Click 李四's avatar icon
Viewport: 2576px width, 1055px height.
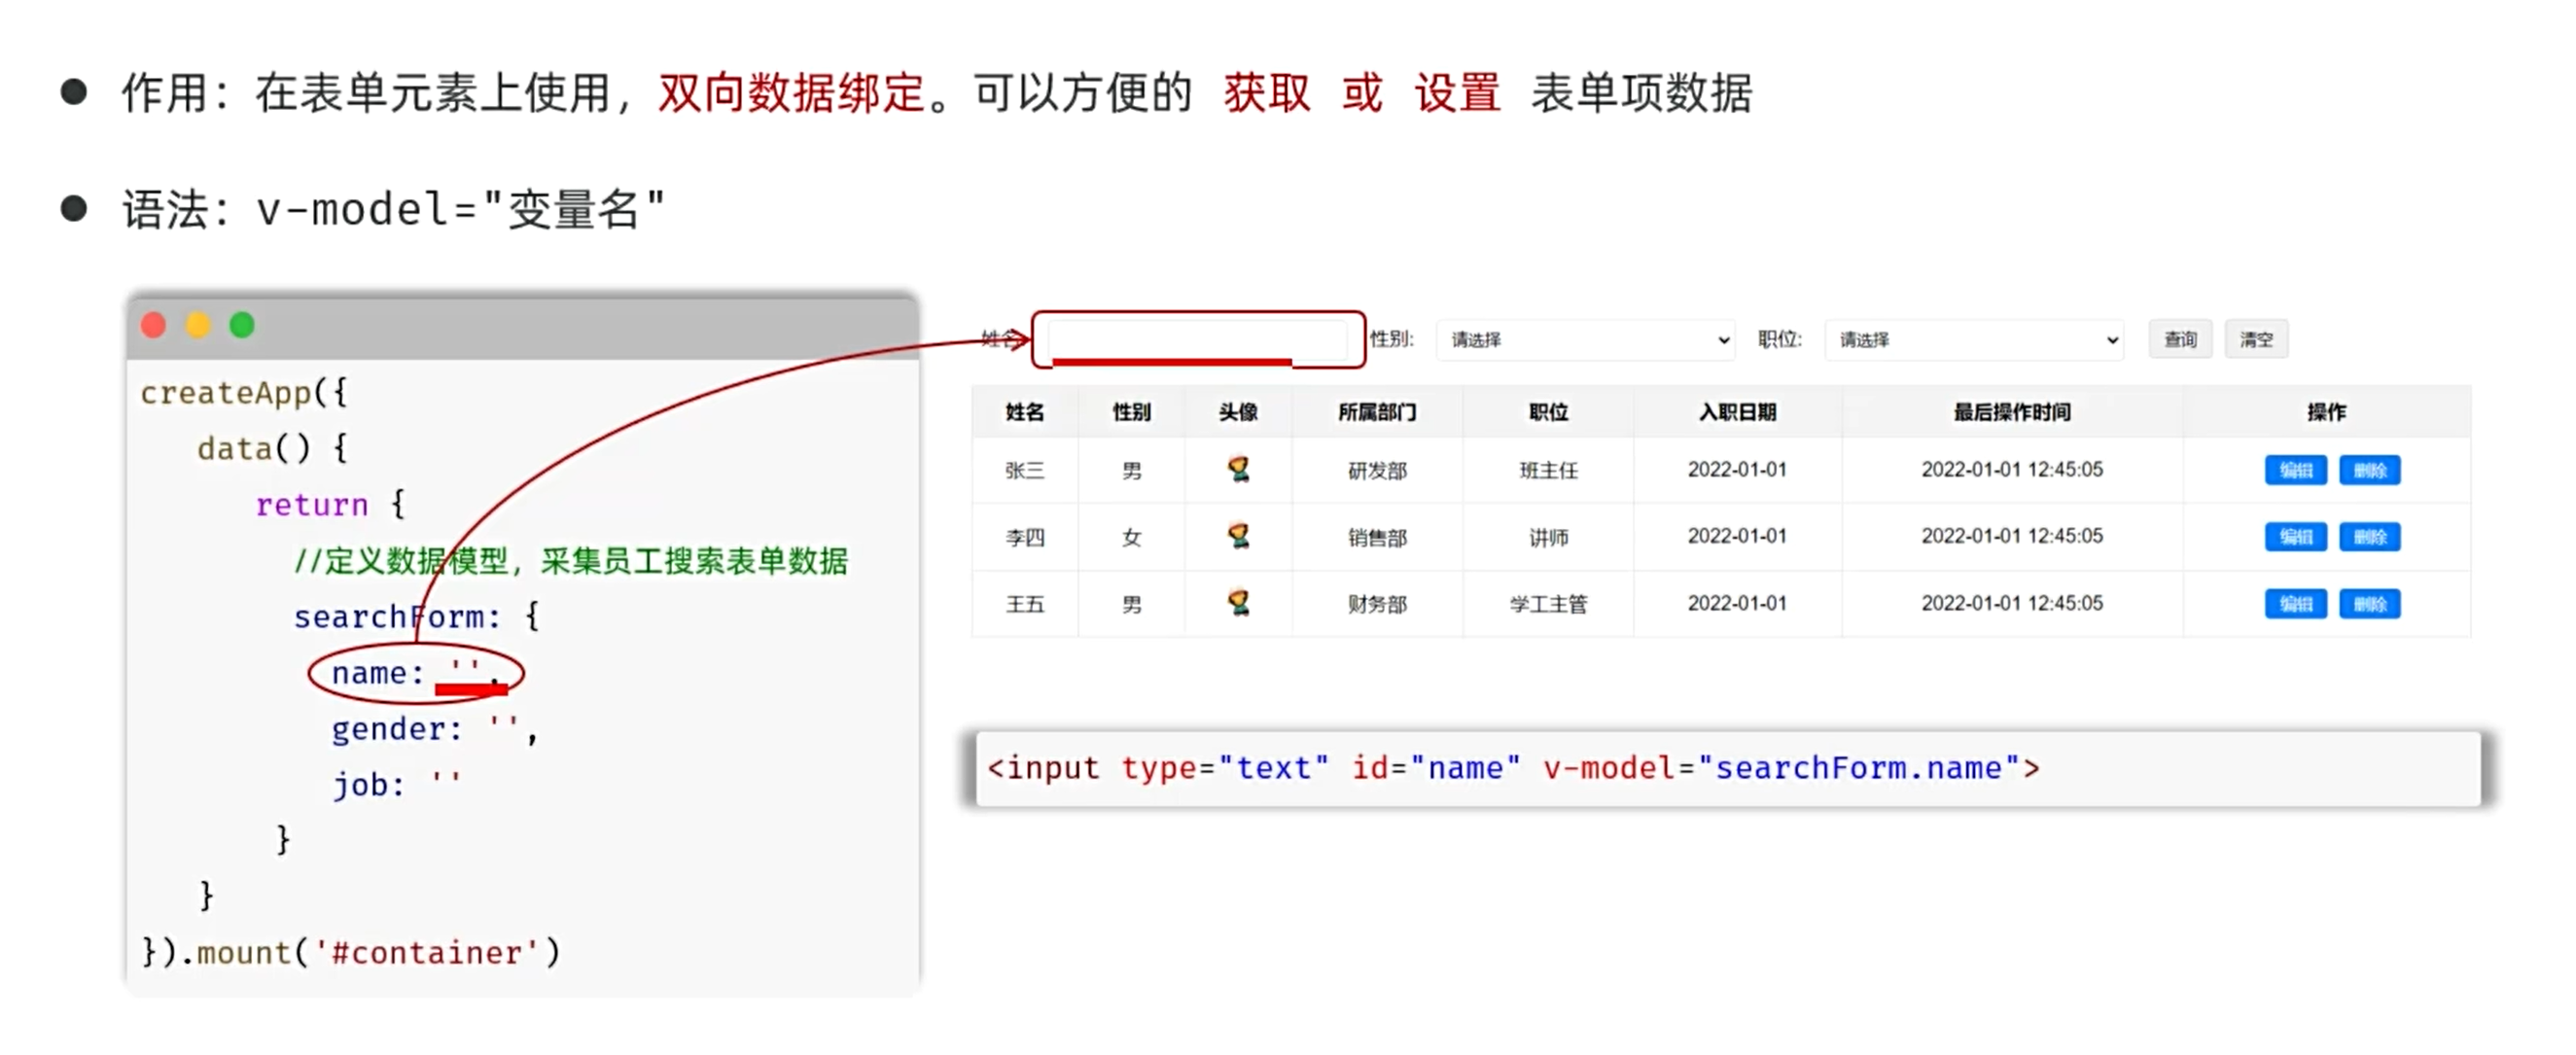[x=1238, y=536]
